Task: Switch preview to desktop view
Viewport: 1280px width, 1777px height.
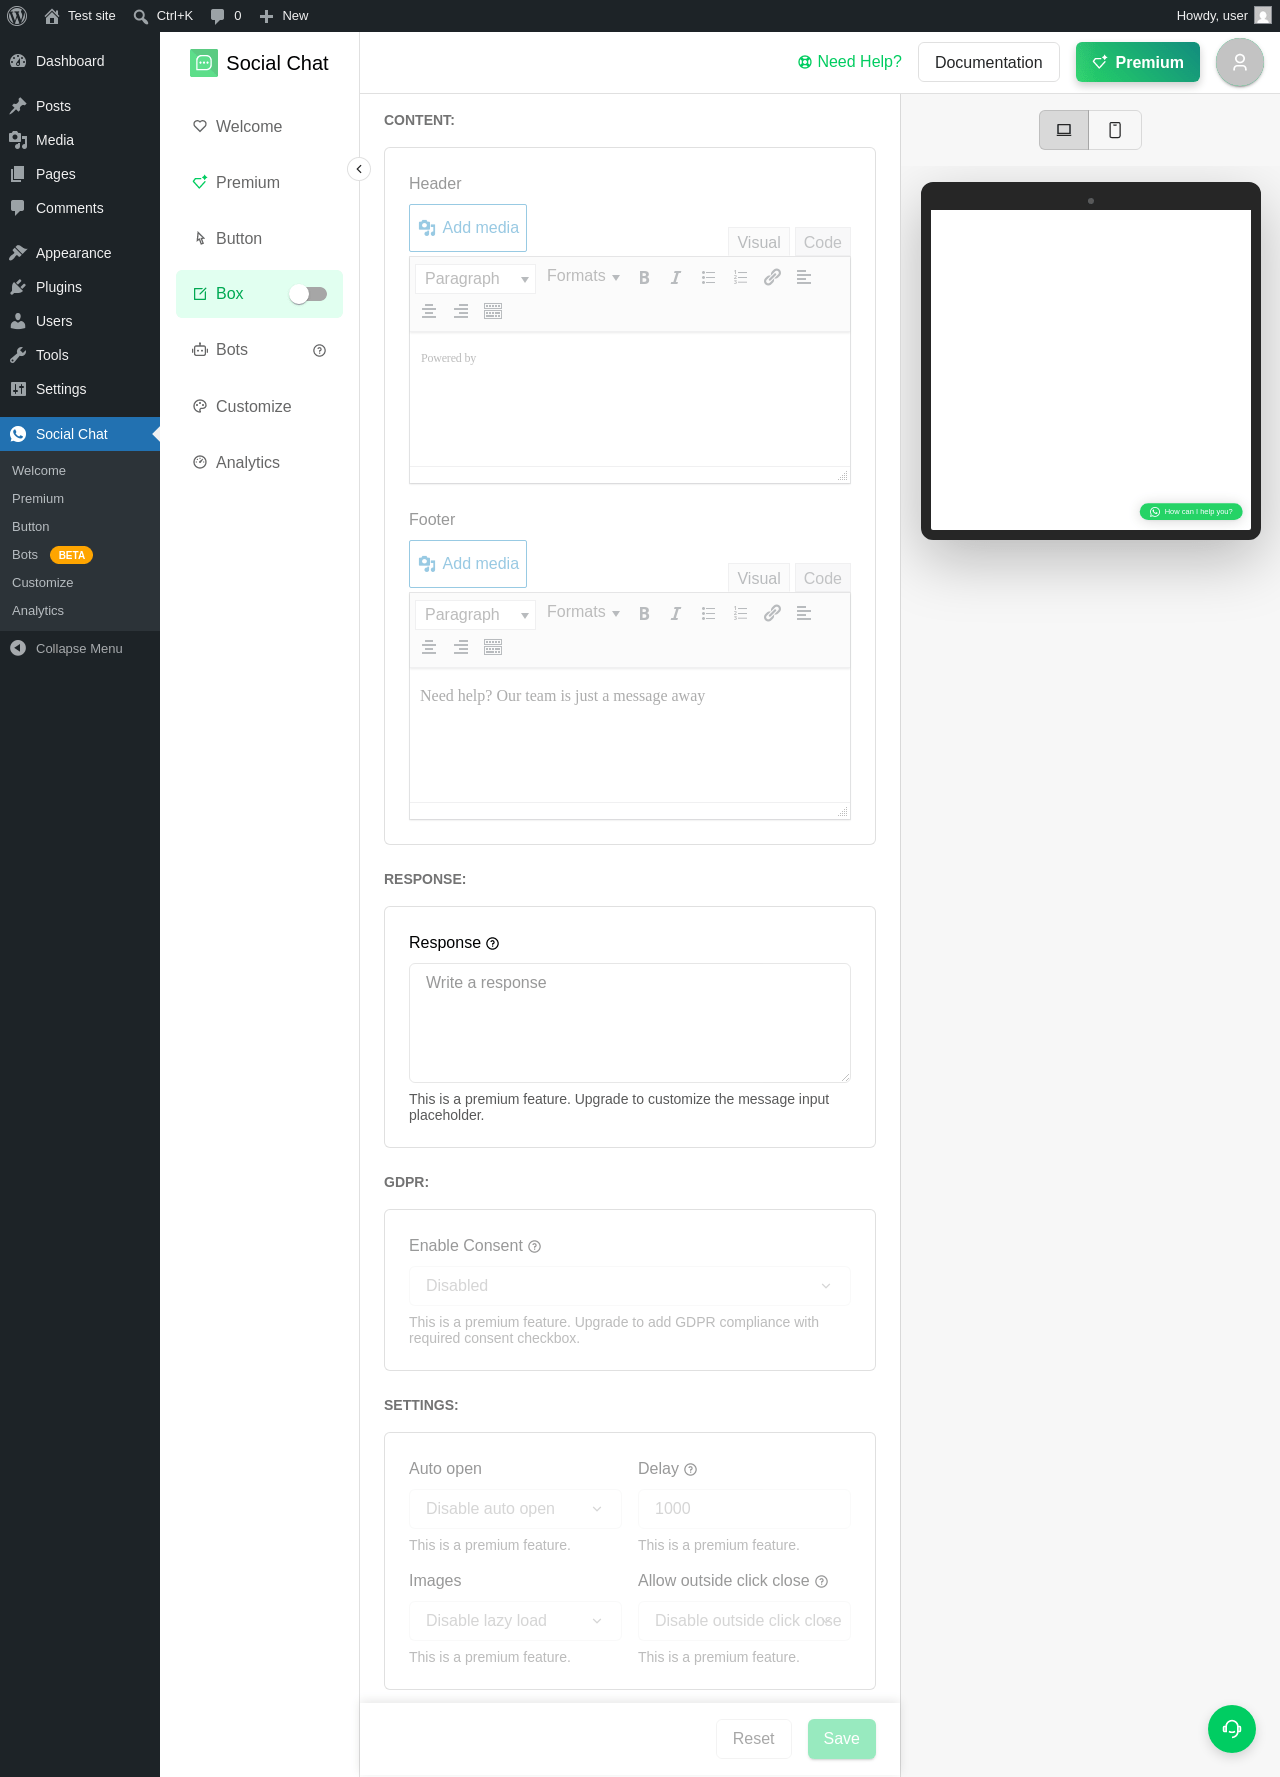Action: [1064, 130]
